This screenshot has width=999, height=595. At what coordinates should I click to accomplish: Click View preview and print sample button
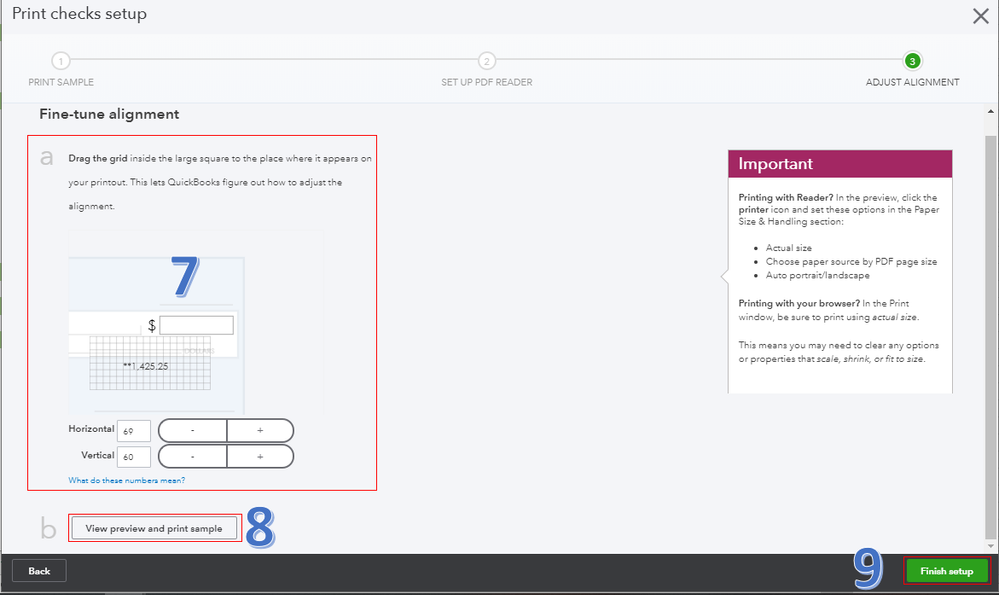coord(154,528)
